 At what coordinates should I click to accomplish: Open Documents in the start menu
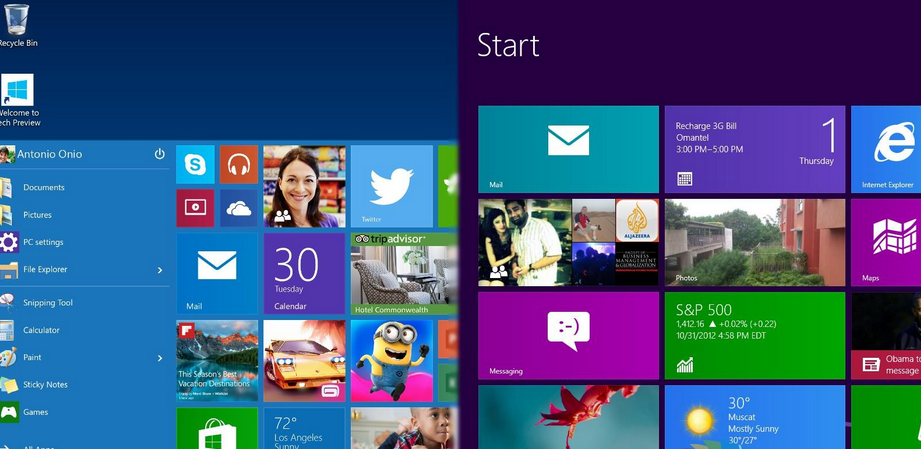tap(43, 187)
